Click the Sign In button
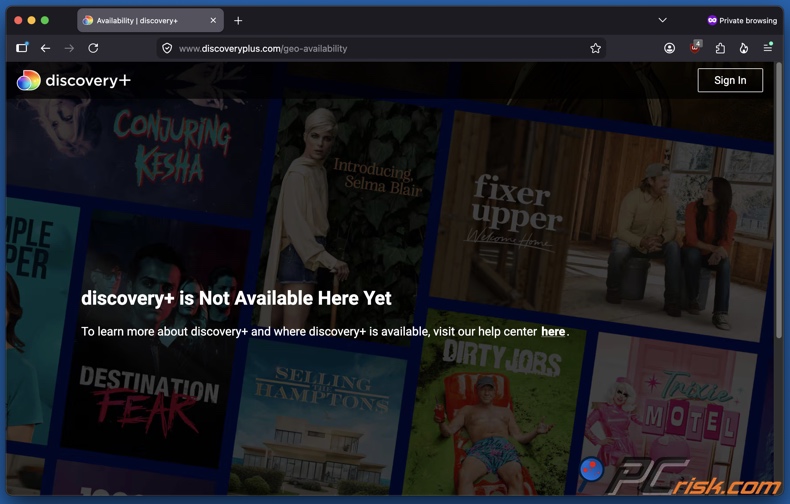This screenshot has width=790, height=504. pyautogui.click(x=730, y=80)
